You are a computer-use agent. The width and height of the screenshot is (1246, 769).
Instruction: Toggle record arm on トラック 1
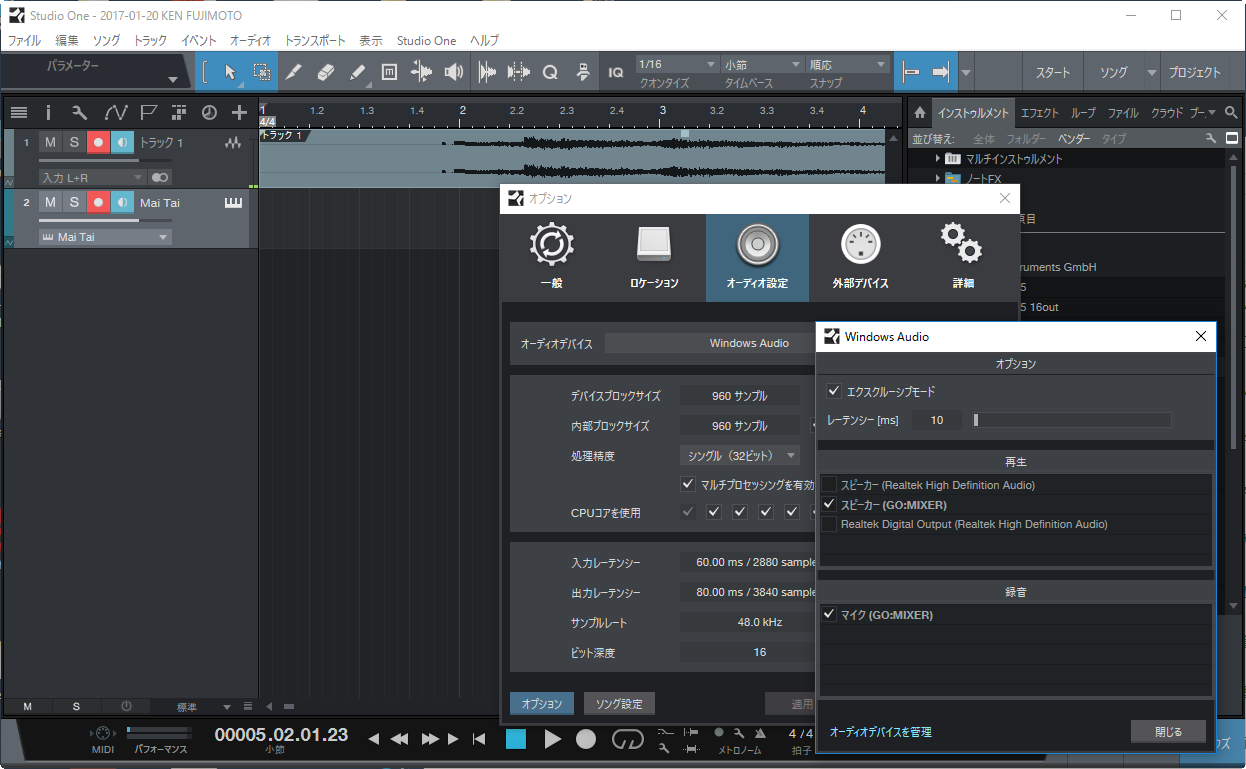(98, 143)
